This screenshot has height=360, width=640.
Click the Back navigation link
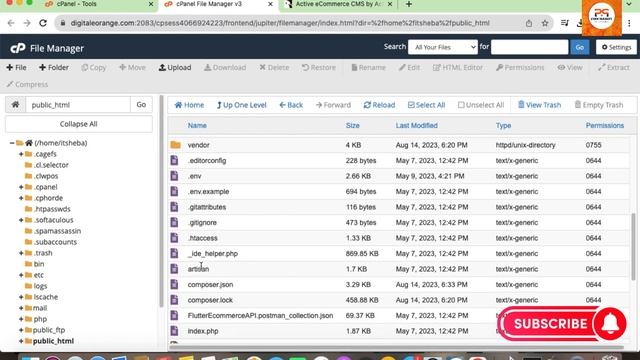[291, 105]
